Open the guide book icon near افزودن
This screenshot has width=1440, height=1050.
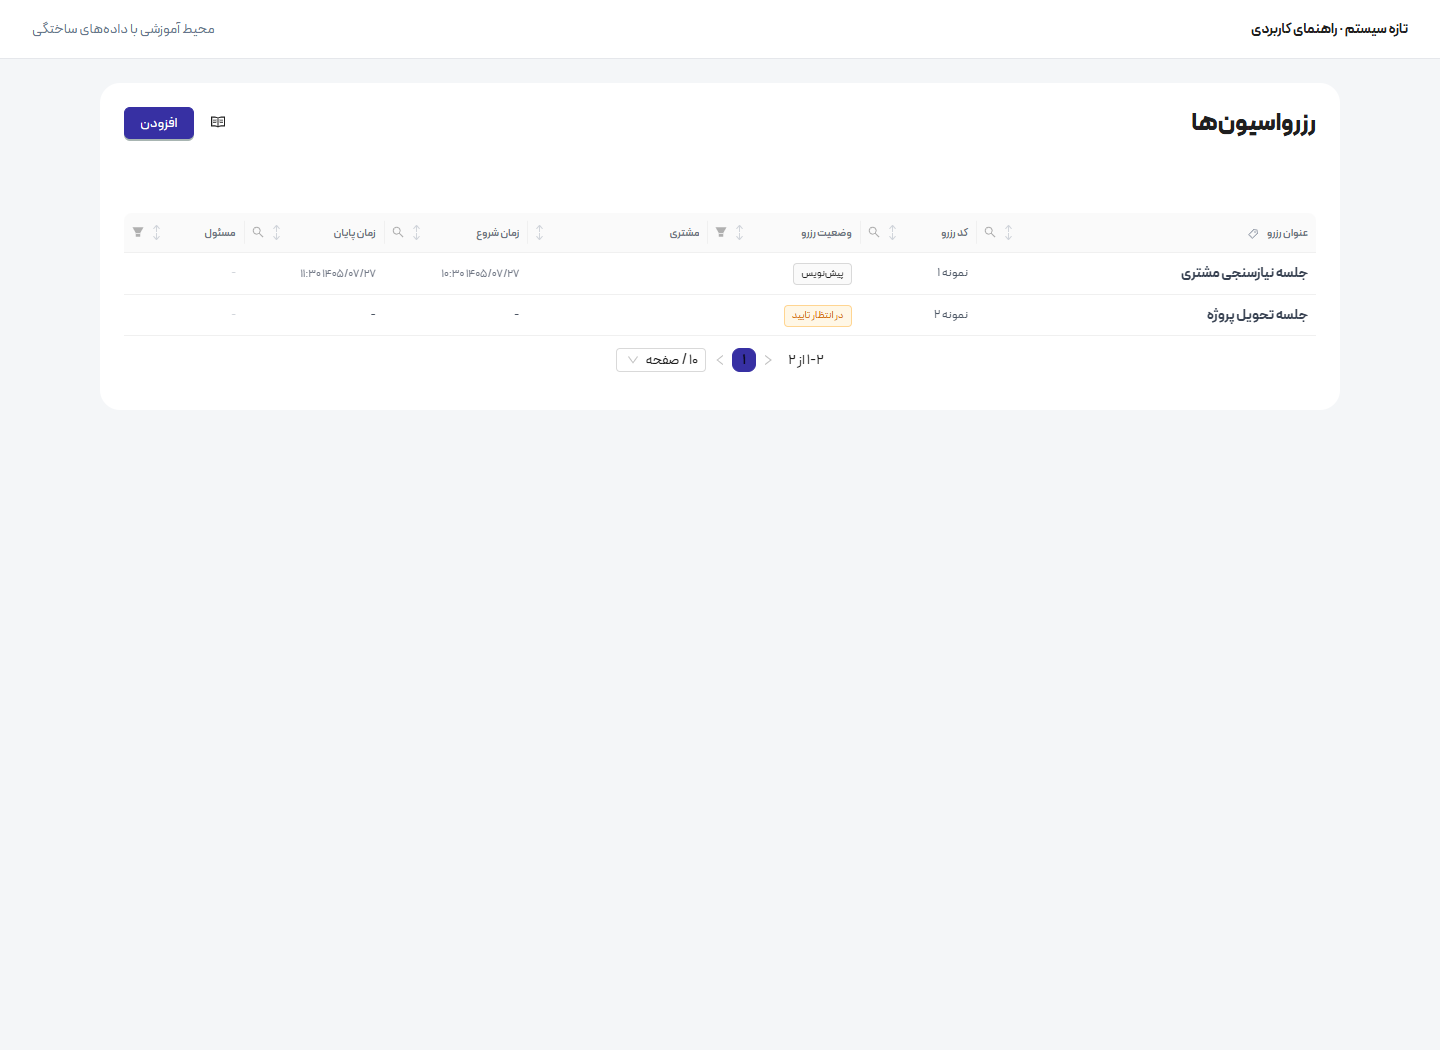pos(218,122)
